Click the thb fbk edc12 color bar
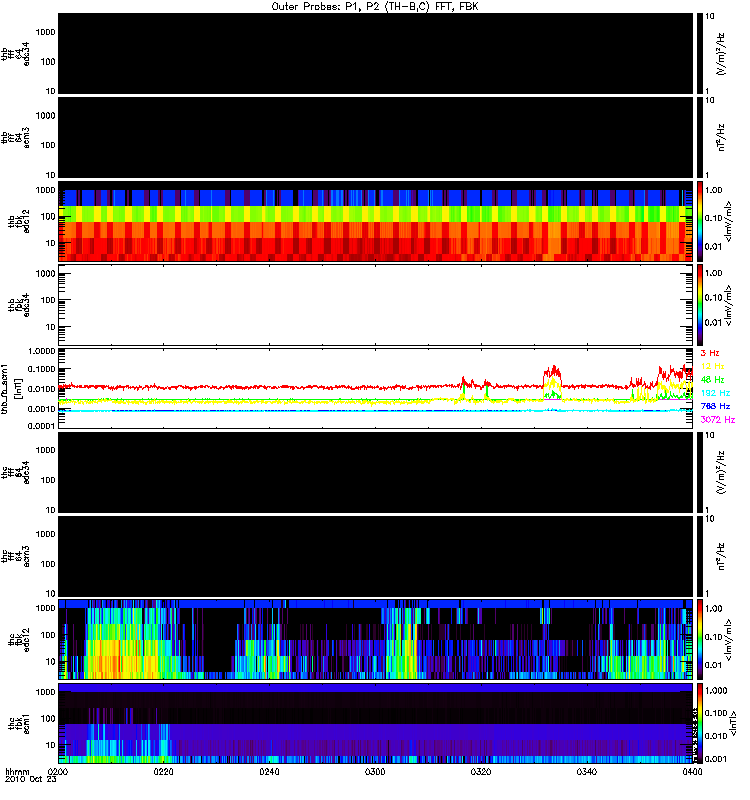Screen dimensions: 750x800 pyautogui.click(x=700, y=221)
